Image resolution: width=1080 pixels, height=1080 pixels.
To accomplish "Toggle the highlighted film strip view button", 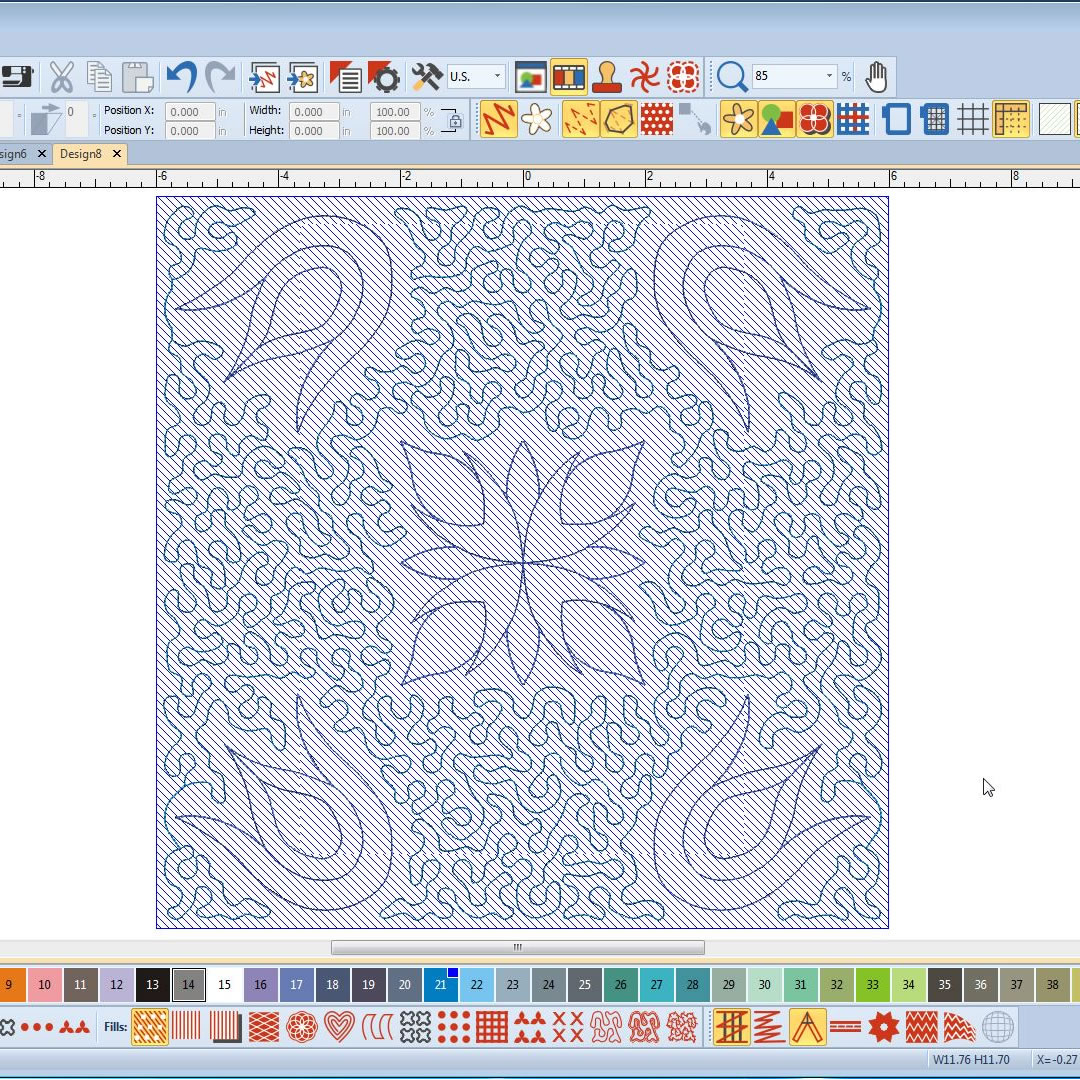I will pyautogui.click(x=568, y=77).
